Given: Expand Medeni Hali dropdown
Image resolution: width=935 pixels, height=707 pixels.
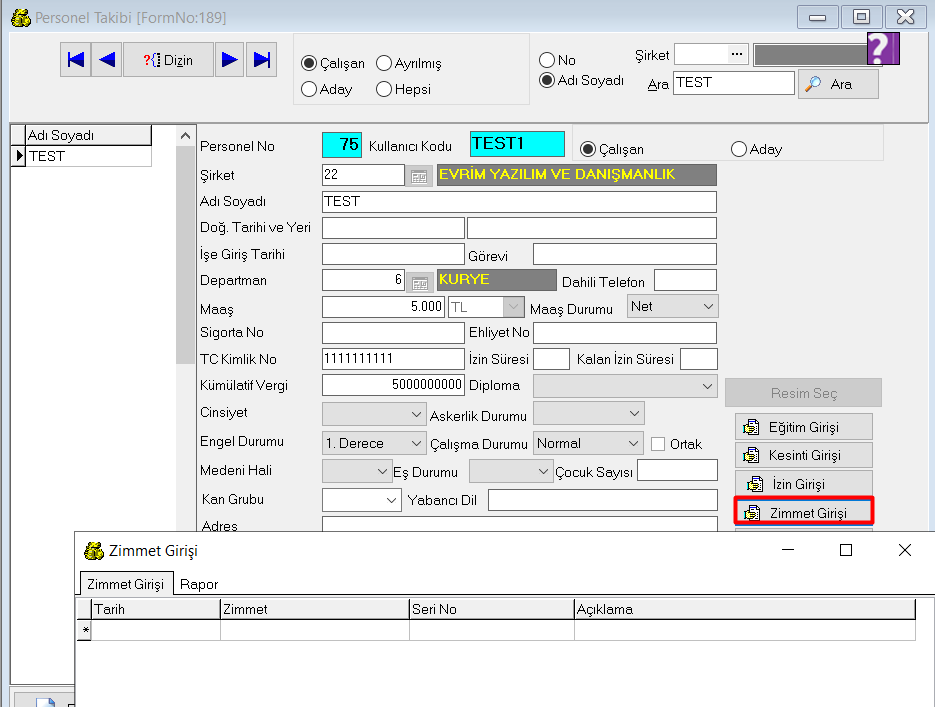Looking at the screenshot, I should click(357, 472).
